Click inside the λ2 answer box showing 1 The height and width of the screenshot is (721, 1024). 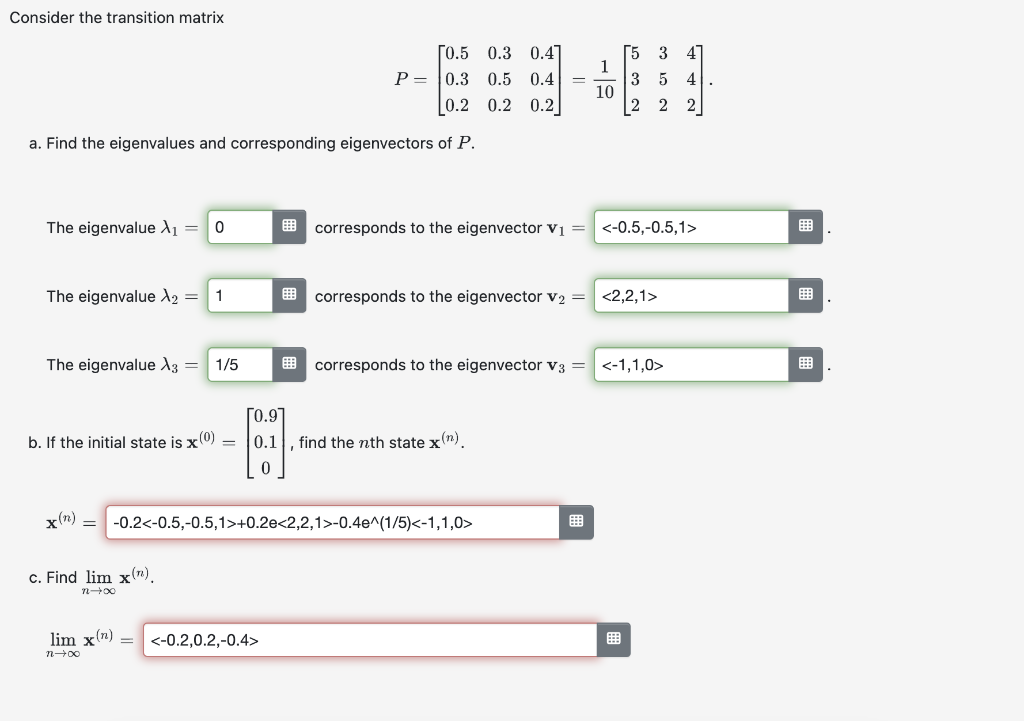pos(240,296)
